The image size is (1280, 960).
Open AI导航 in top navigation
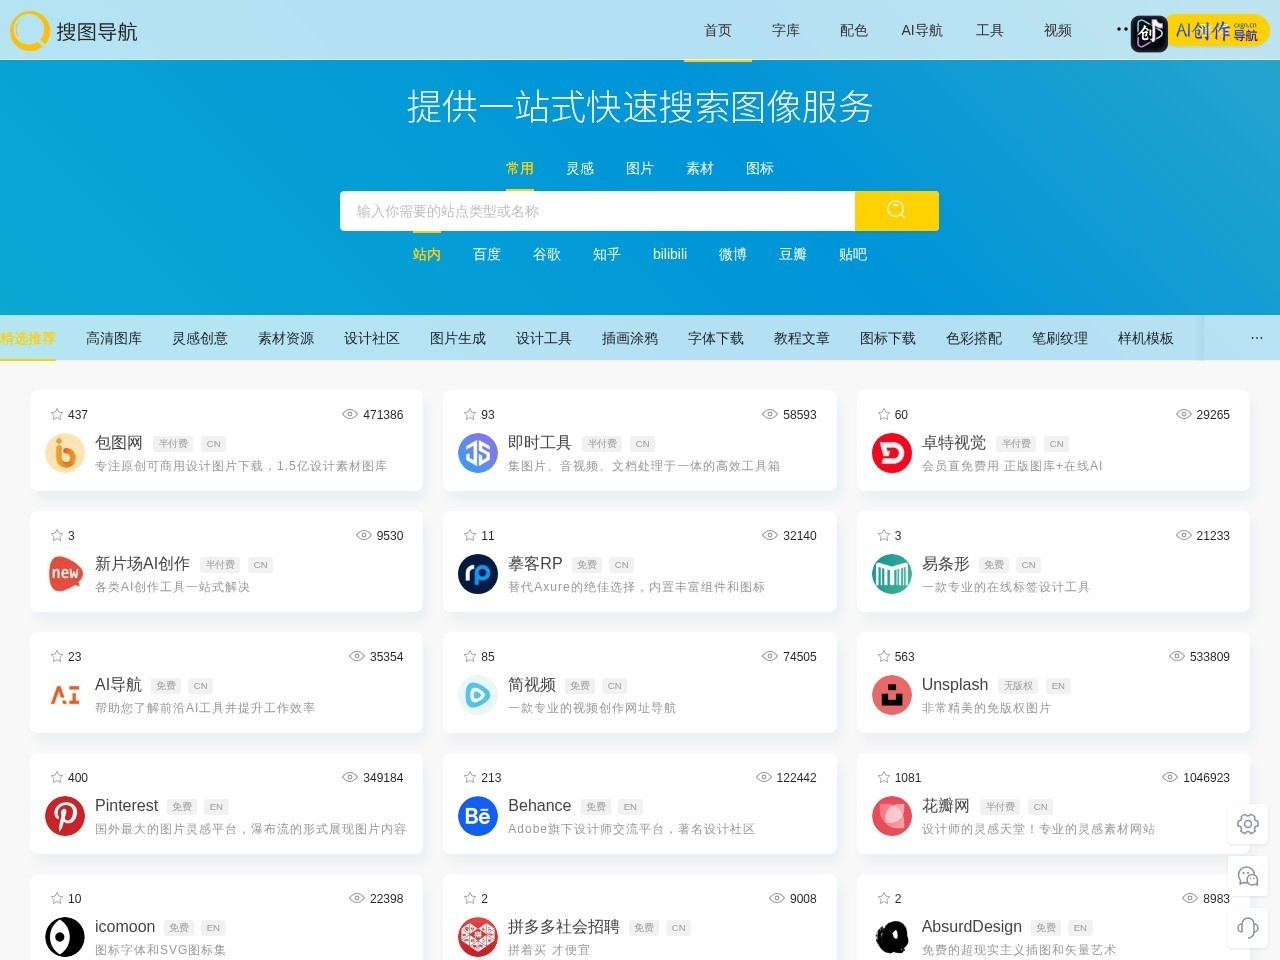click(922, 30)
